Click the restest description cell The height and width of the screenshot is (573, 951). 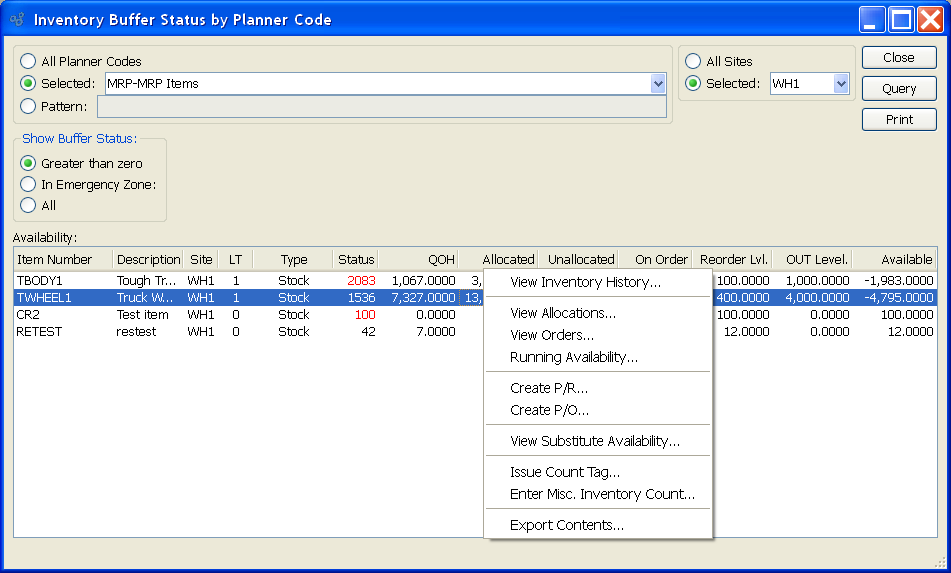[136, 332]
